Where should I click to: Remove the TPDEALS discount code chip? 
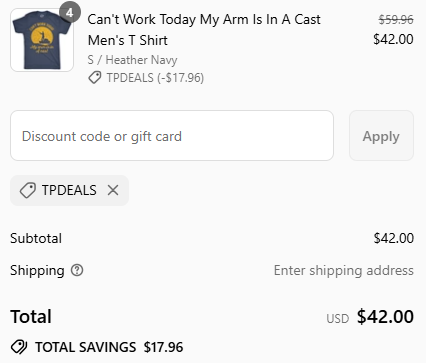point(113,190)
